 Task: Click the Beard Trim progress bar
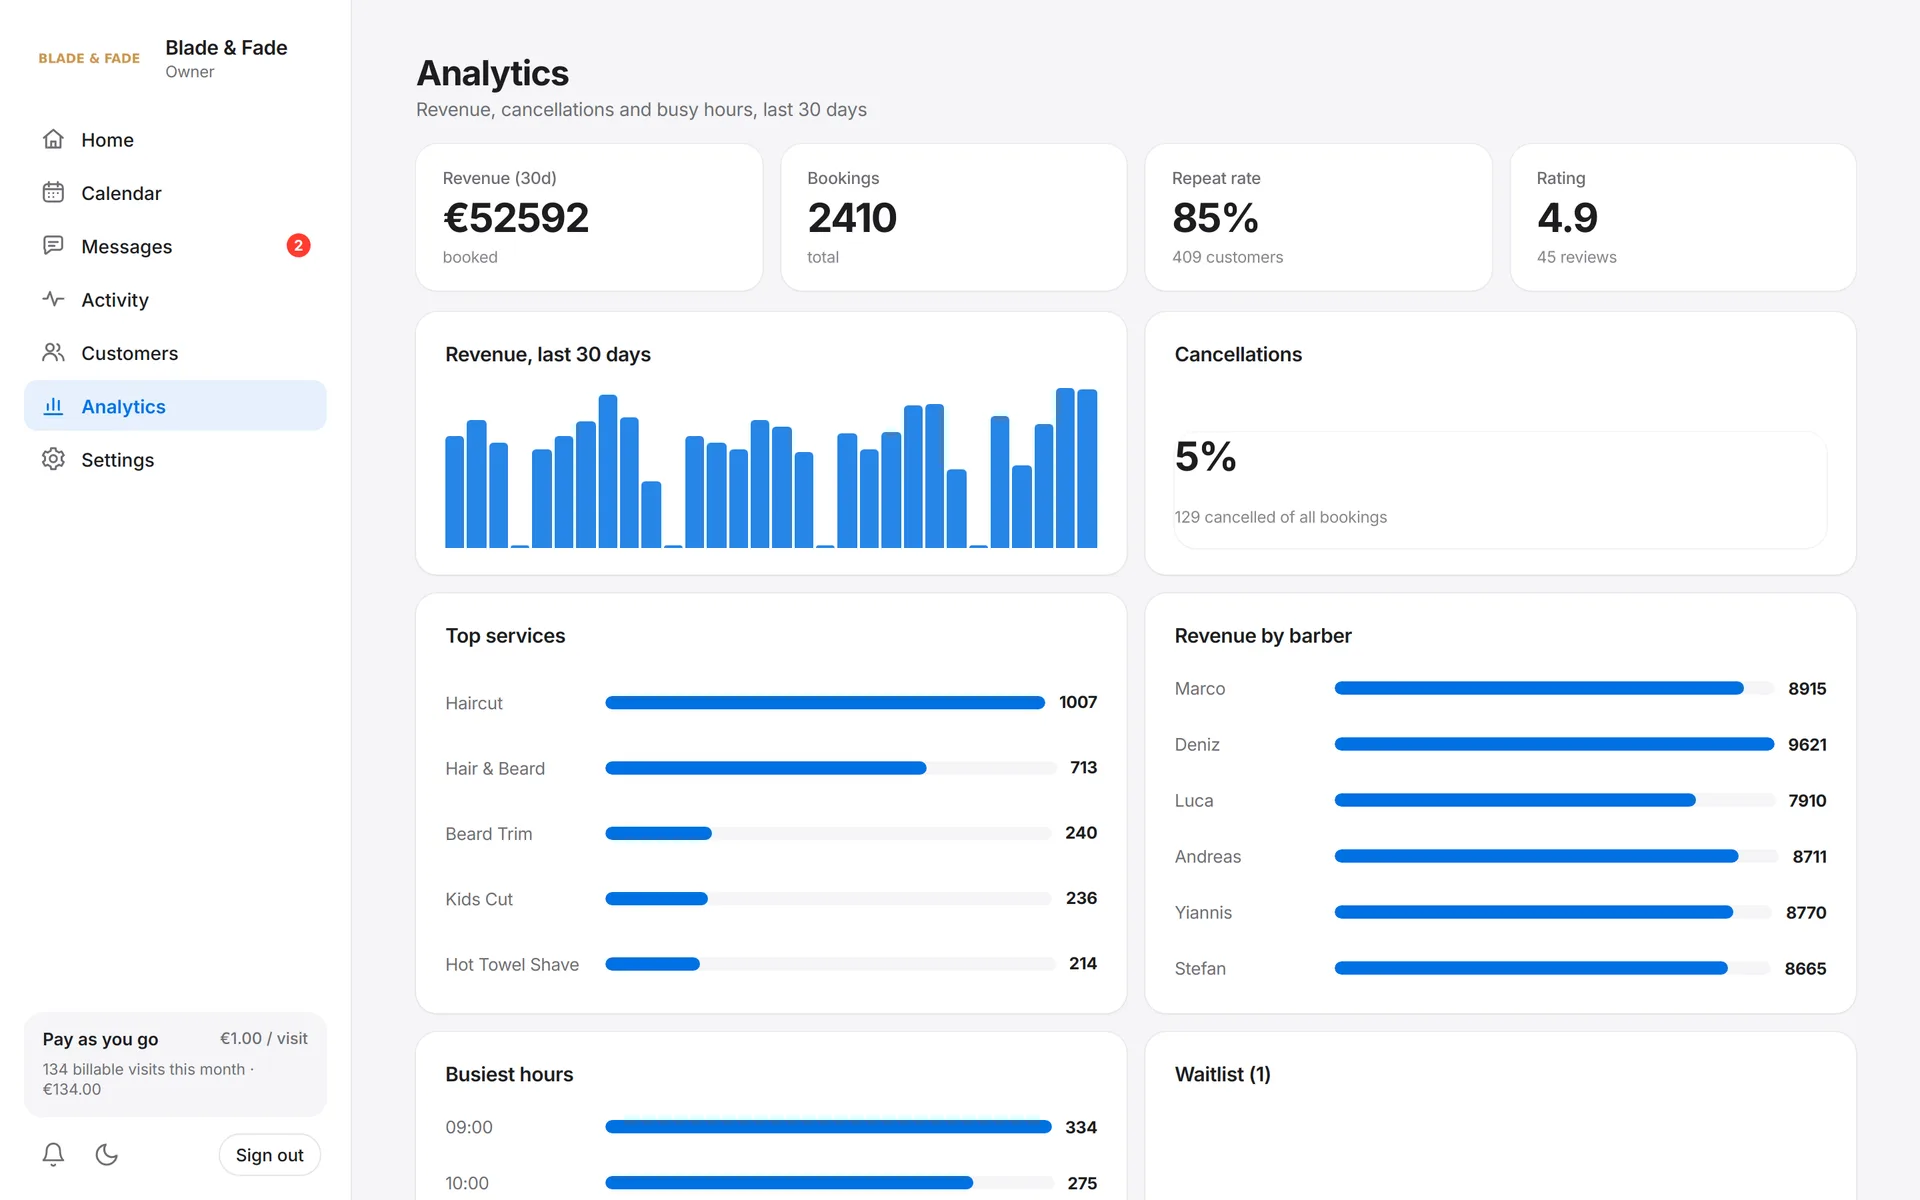coord(828,833)
